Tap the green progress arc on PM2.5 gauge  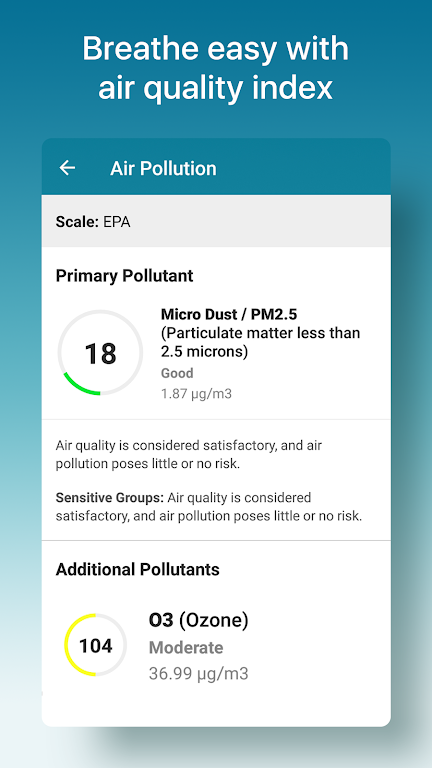(77, 386)
